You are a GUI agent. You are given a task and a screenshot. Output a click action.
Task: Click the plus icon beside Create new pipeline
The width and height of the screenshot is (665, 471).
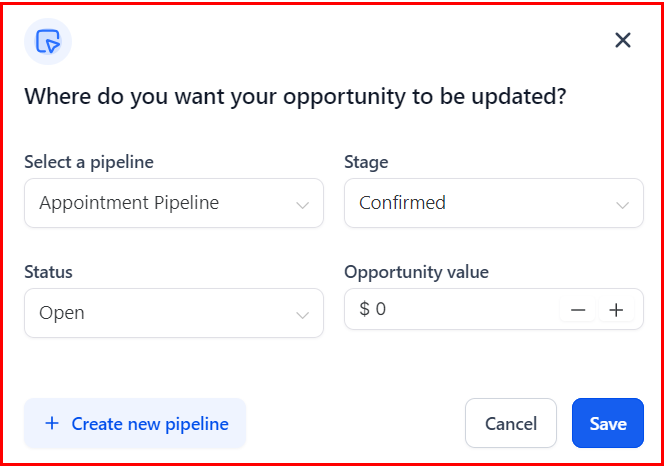52,424
